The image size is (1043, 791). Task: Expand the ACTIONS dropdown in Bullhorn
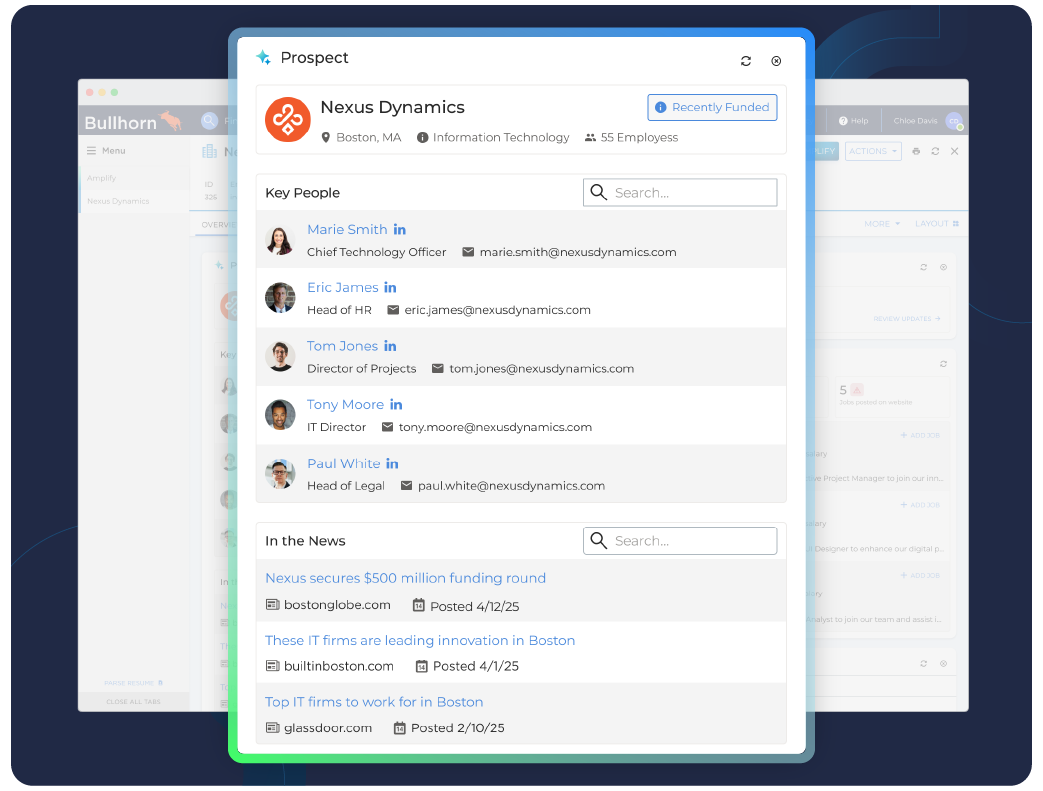(873, 152)
